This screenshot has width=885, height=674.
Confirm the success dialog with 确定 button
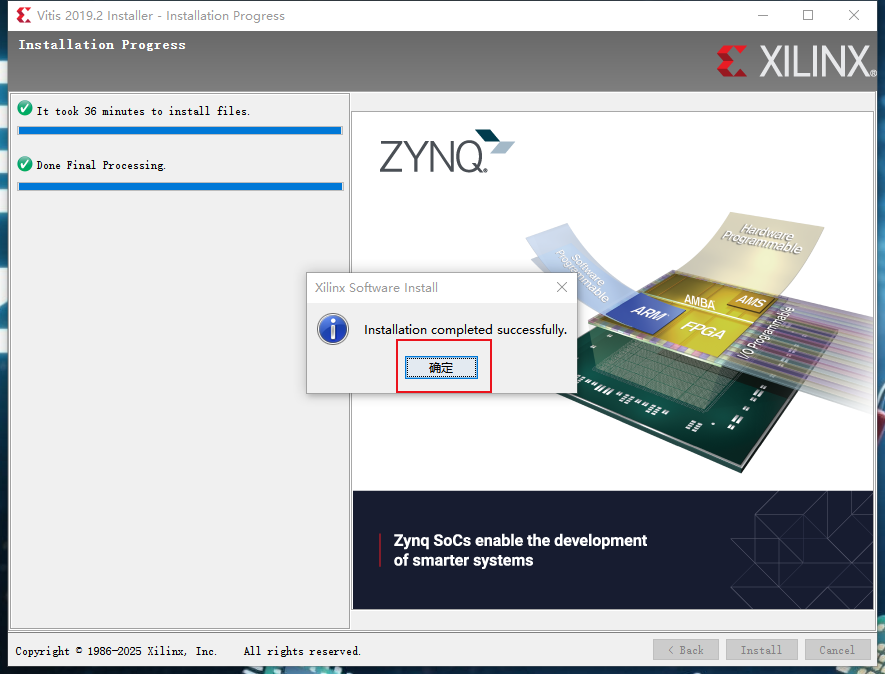[441, 367]
